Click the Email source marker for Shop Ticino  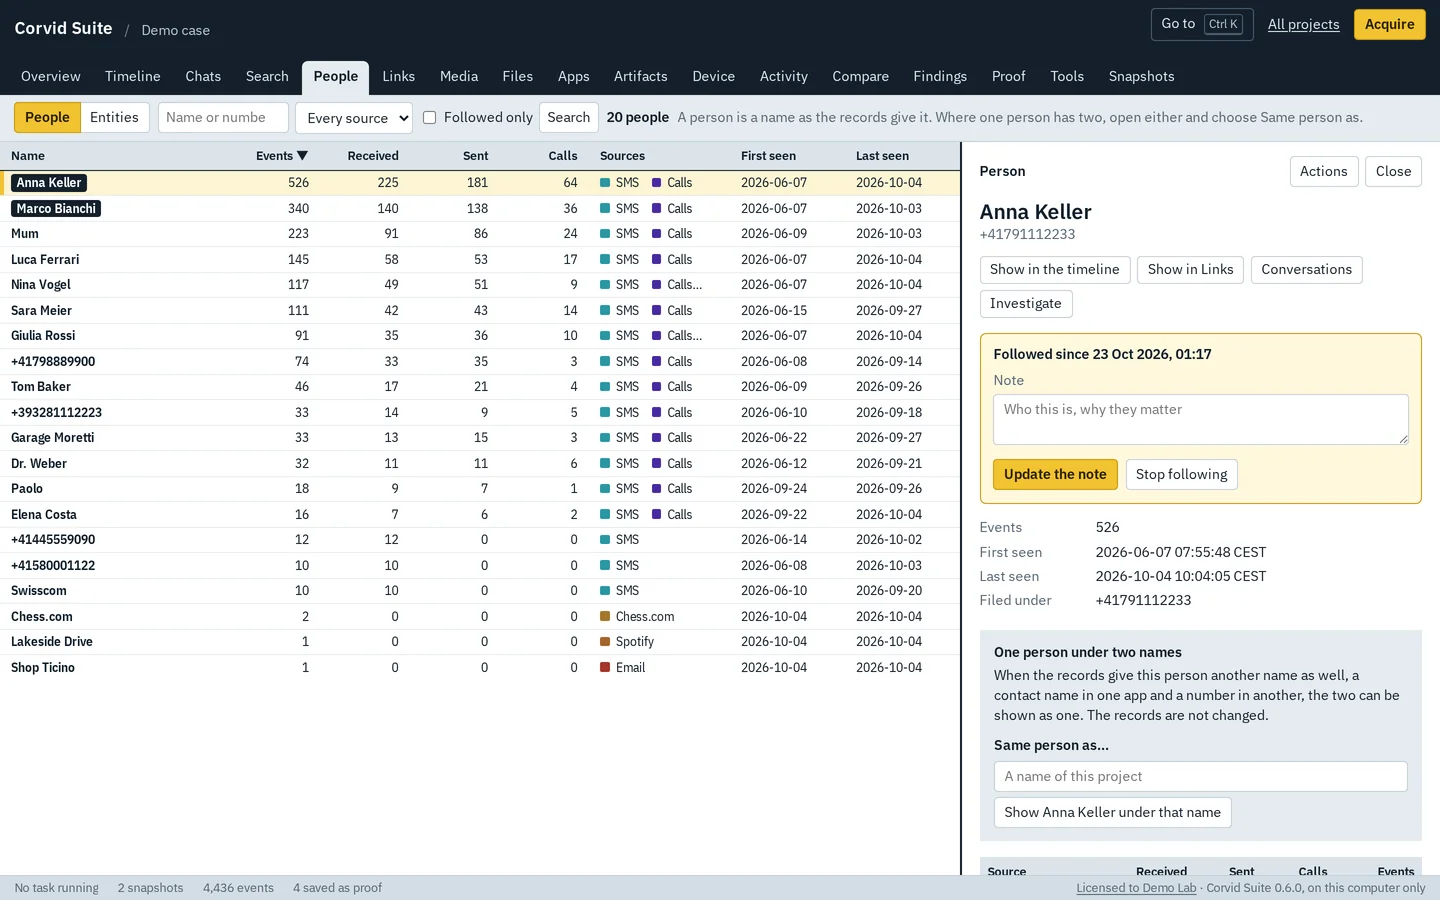tap(605, 668)
